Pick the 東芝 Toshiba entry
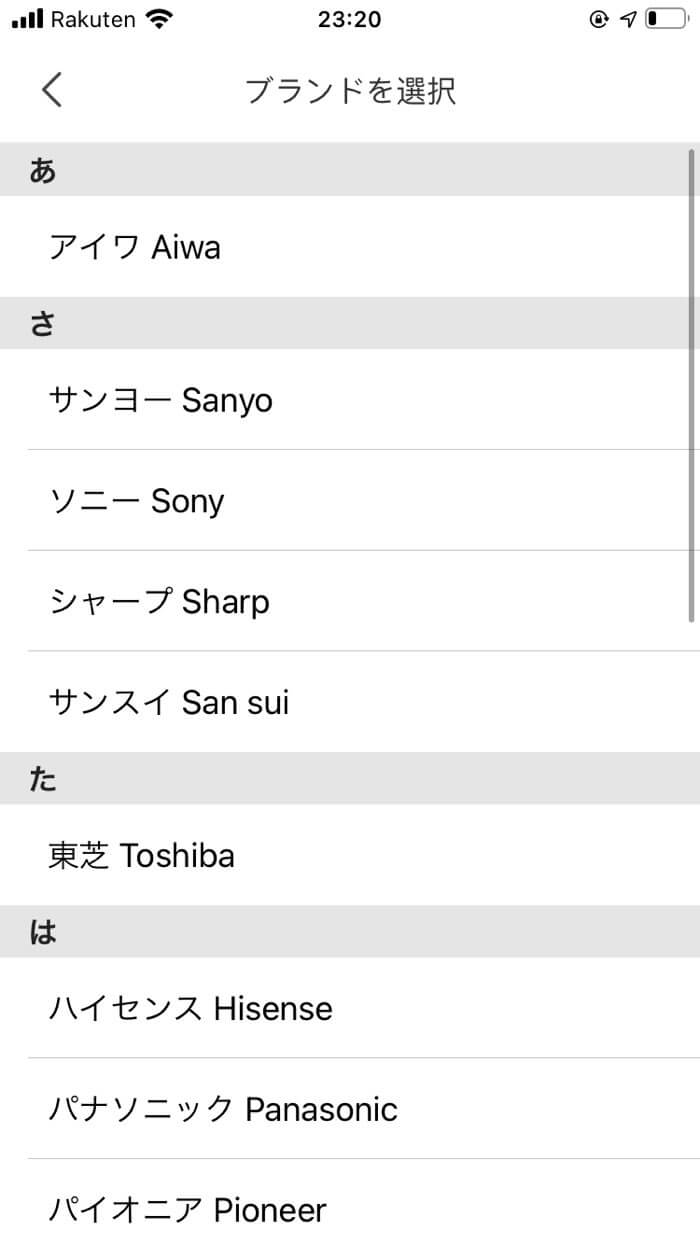The width and height of the screenshot is (700, 1245). click(x=350, y=855)
